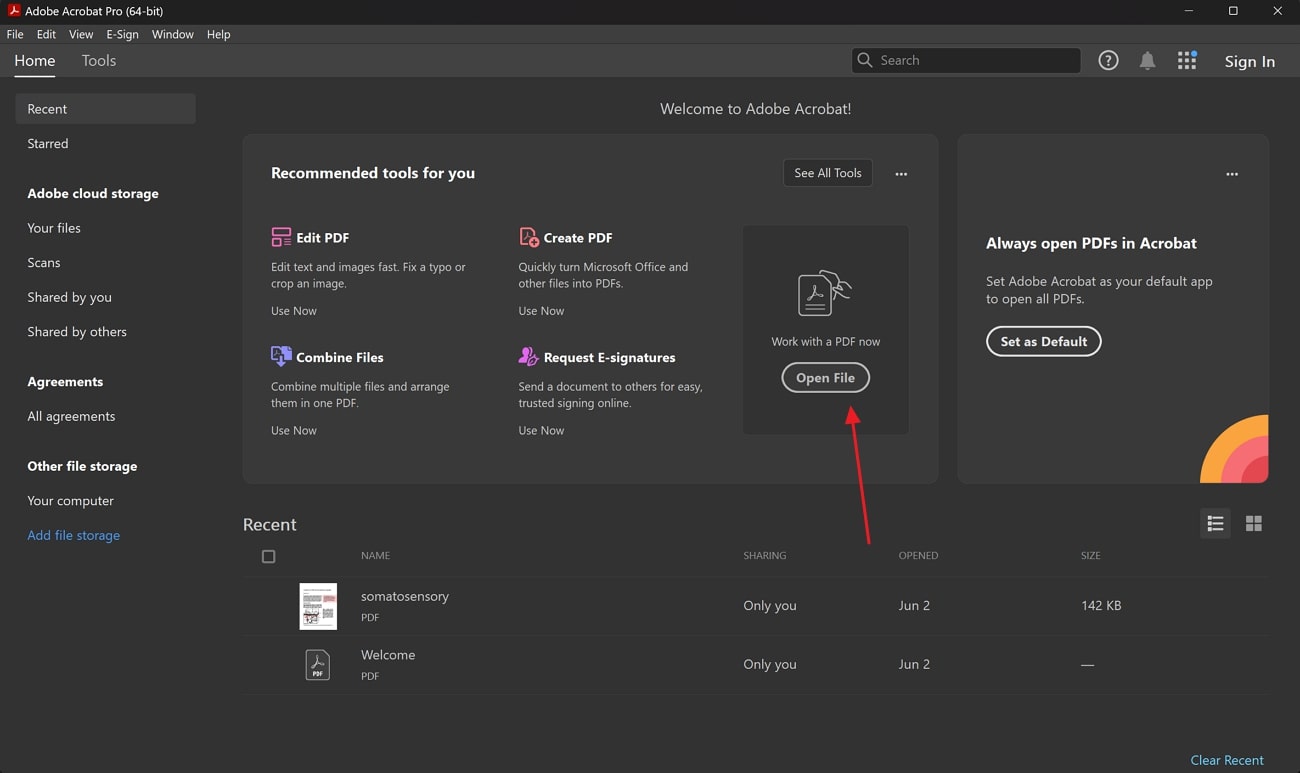
Task: Switch to the Tools tab
Action: [x=99, y=60]
